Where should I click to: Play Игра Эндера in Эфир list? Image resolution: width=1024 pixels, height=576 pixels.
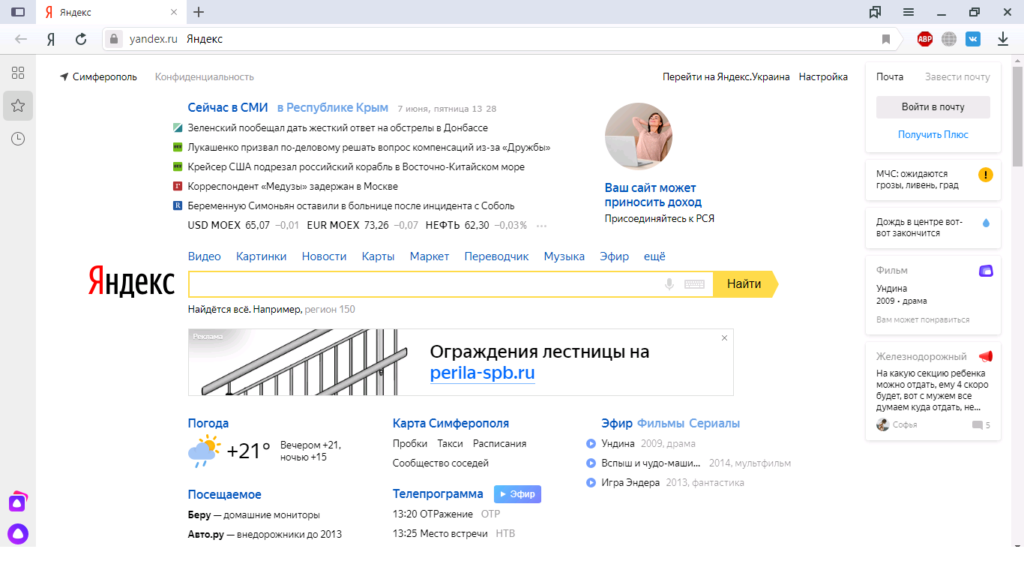[591, 483]
